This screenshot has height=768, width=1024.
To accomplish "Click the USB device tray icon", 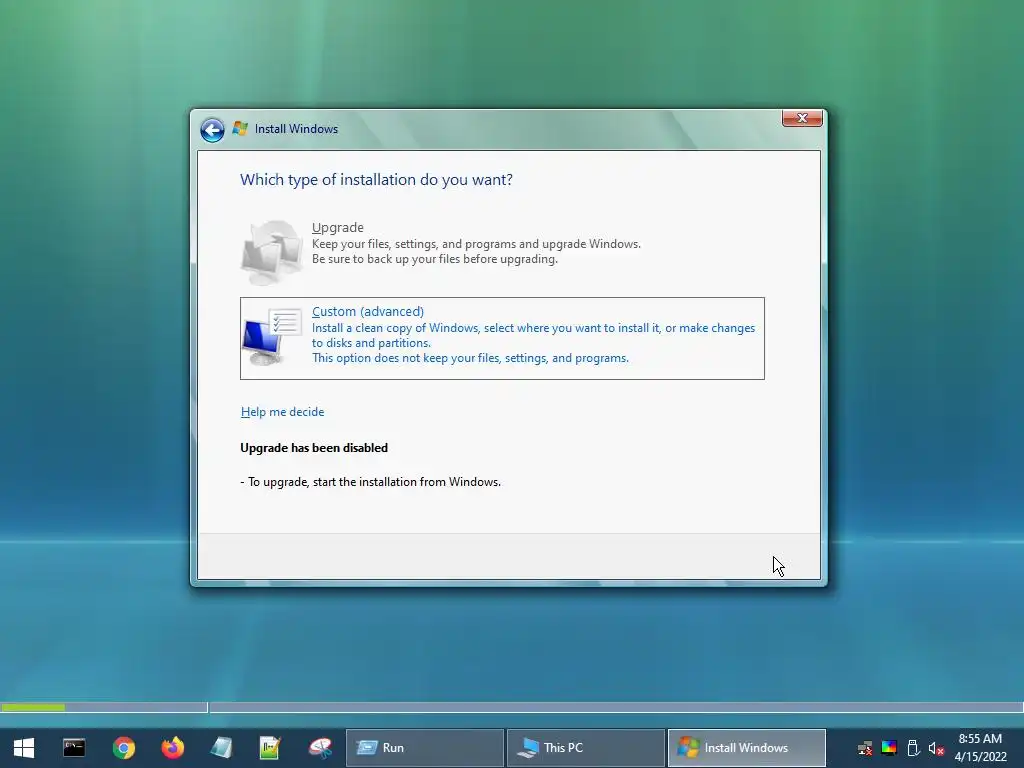I will click(x=913, y=748).
